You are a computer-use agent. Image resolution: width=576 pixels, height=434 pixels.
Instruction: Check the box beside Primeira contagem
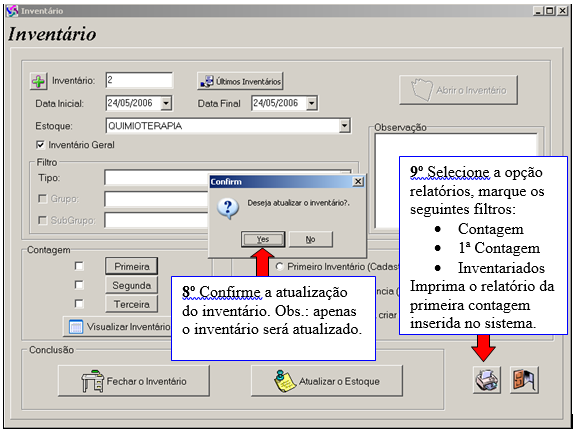point(79,266)
